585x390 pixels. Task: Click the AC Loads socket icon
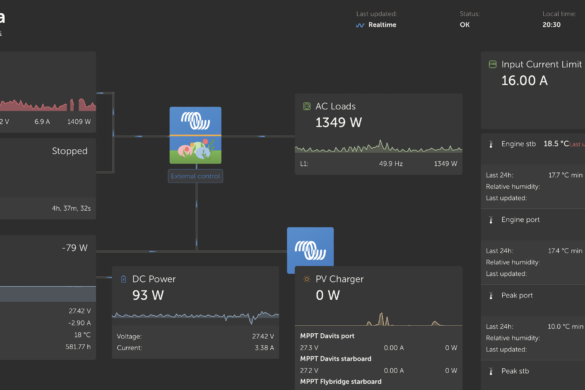coord(306,106)
